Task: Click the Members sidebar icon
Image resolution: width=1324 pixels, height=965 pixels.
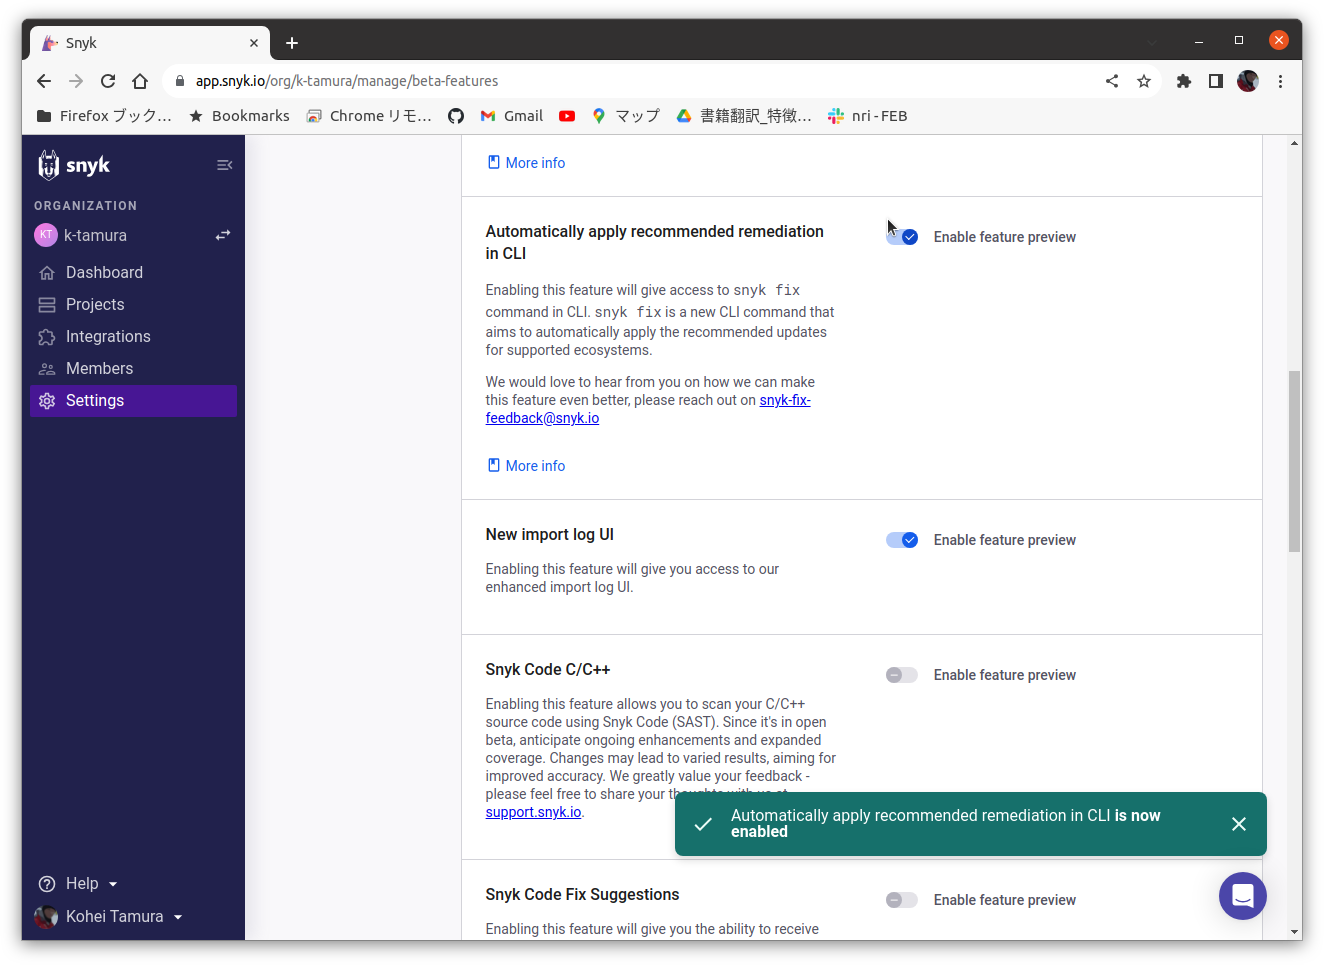Action: click(47, 368)
